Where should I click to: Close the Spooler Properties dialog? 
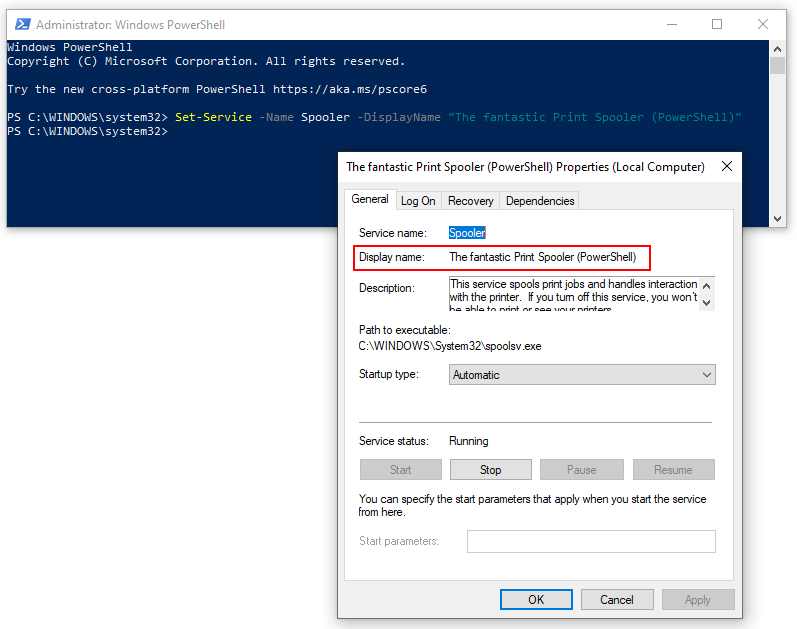(x=727, y=166)
